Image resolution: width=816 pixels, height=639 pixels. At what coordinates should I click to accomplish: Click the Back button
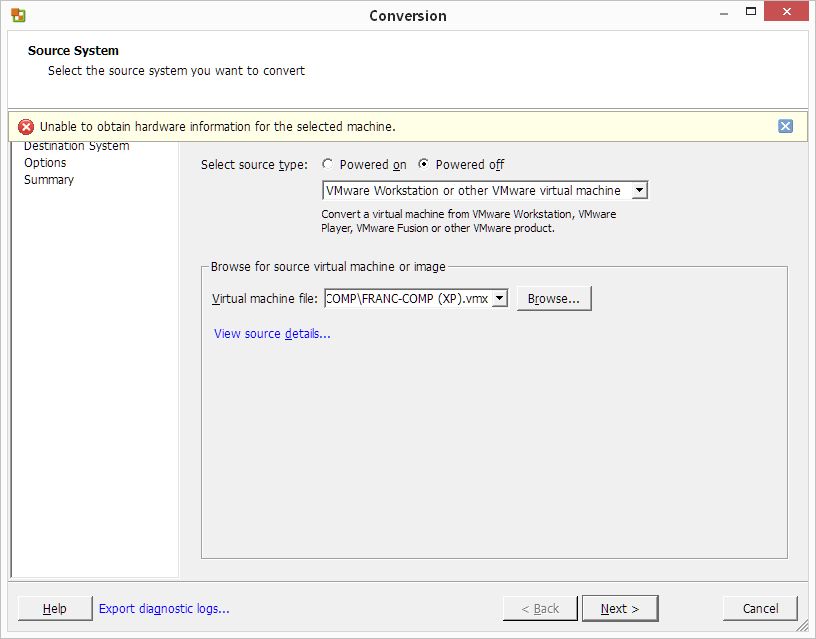tap(540, 608)
